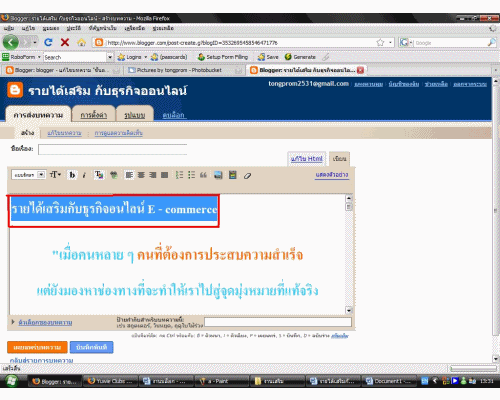Align text left in the editor
Image resolution: width=500 pixels, height=400 pixels.
129,175
